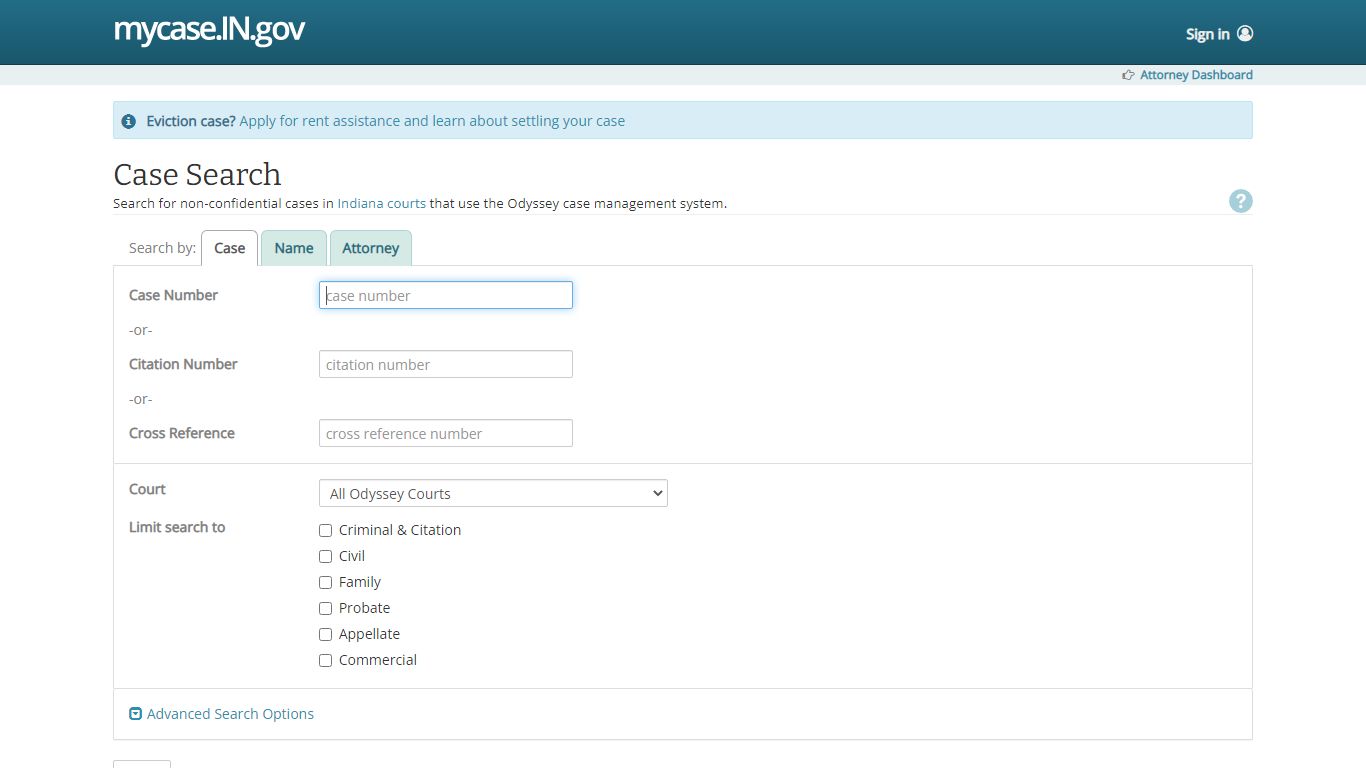1366x768 pixels.
Task: Click the mycase.IN.gov logo
Action: pyautogui.click(x=209, y=30)
